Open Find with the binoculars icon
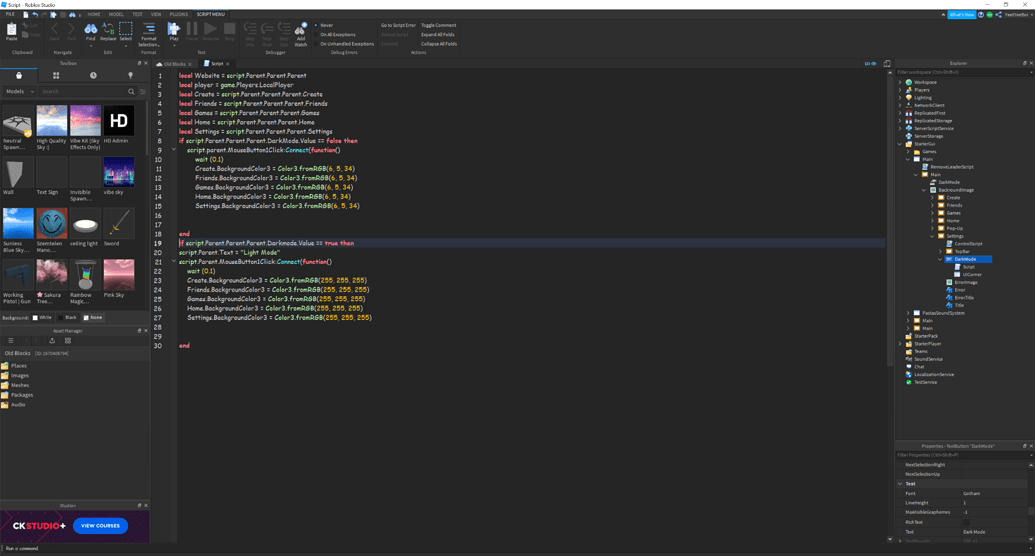Image resolution: width=1035 pixels, height=556 pixels. tap(90, 29)
